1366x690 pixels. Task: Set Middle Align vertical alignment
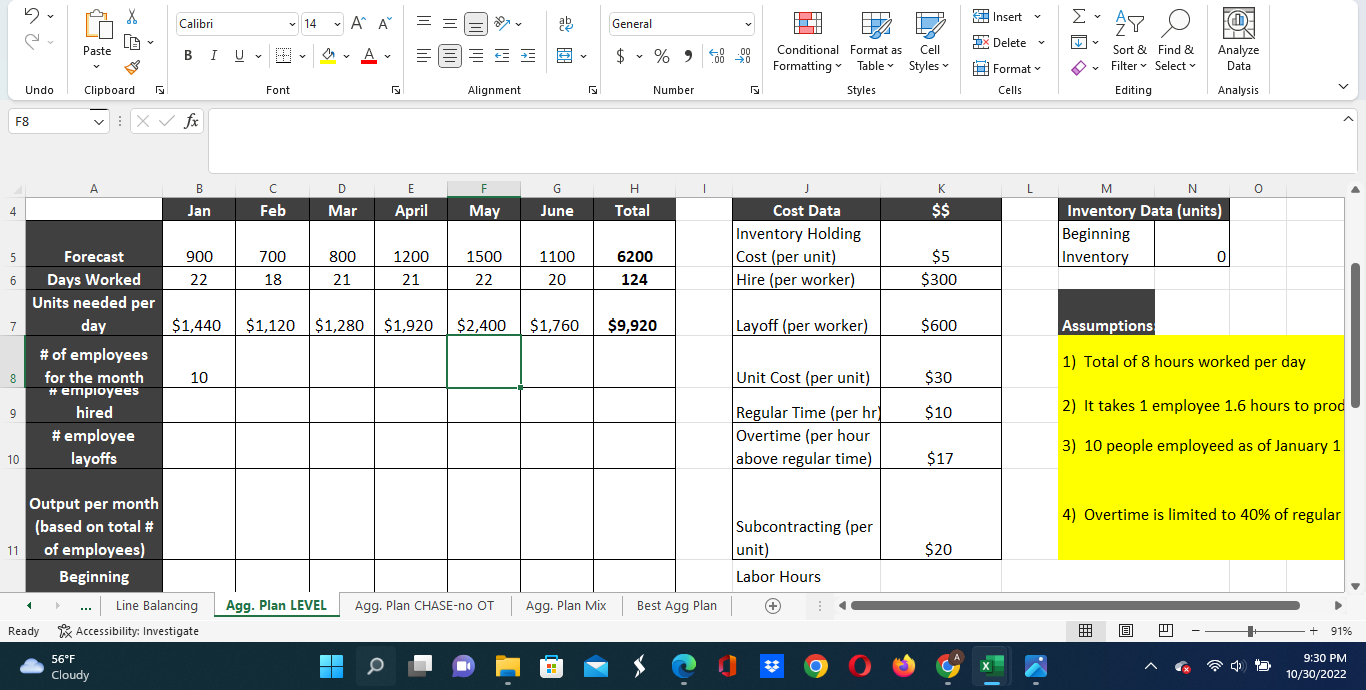pos(450,23)
